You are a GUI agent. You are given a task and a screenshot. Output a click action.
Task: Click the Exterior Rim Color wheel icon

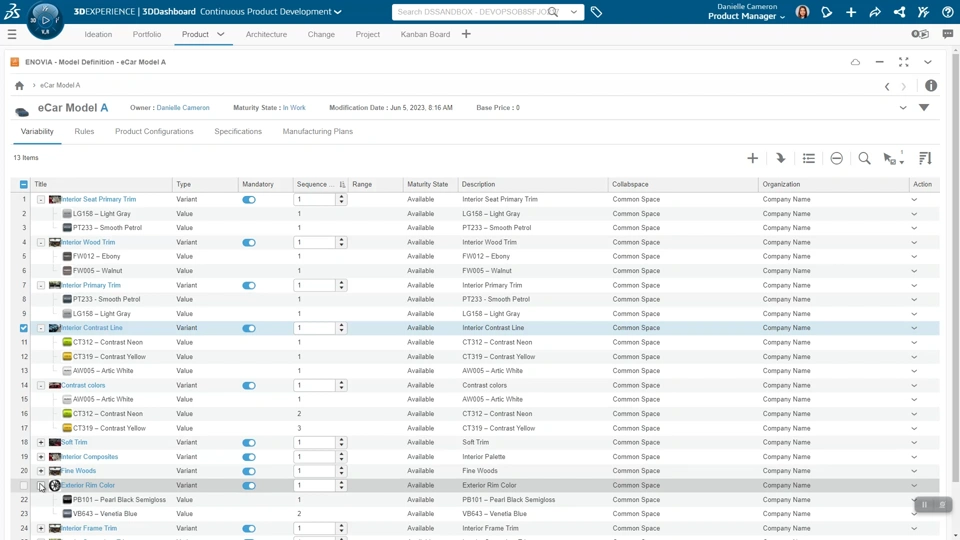point(54,485)
